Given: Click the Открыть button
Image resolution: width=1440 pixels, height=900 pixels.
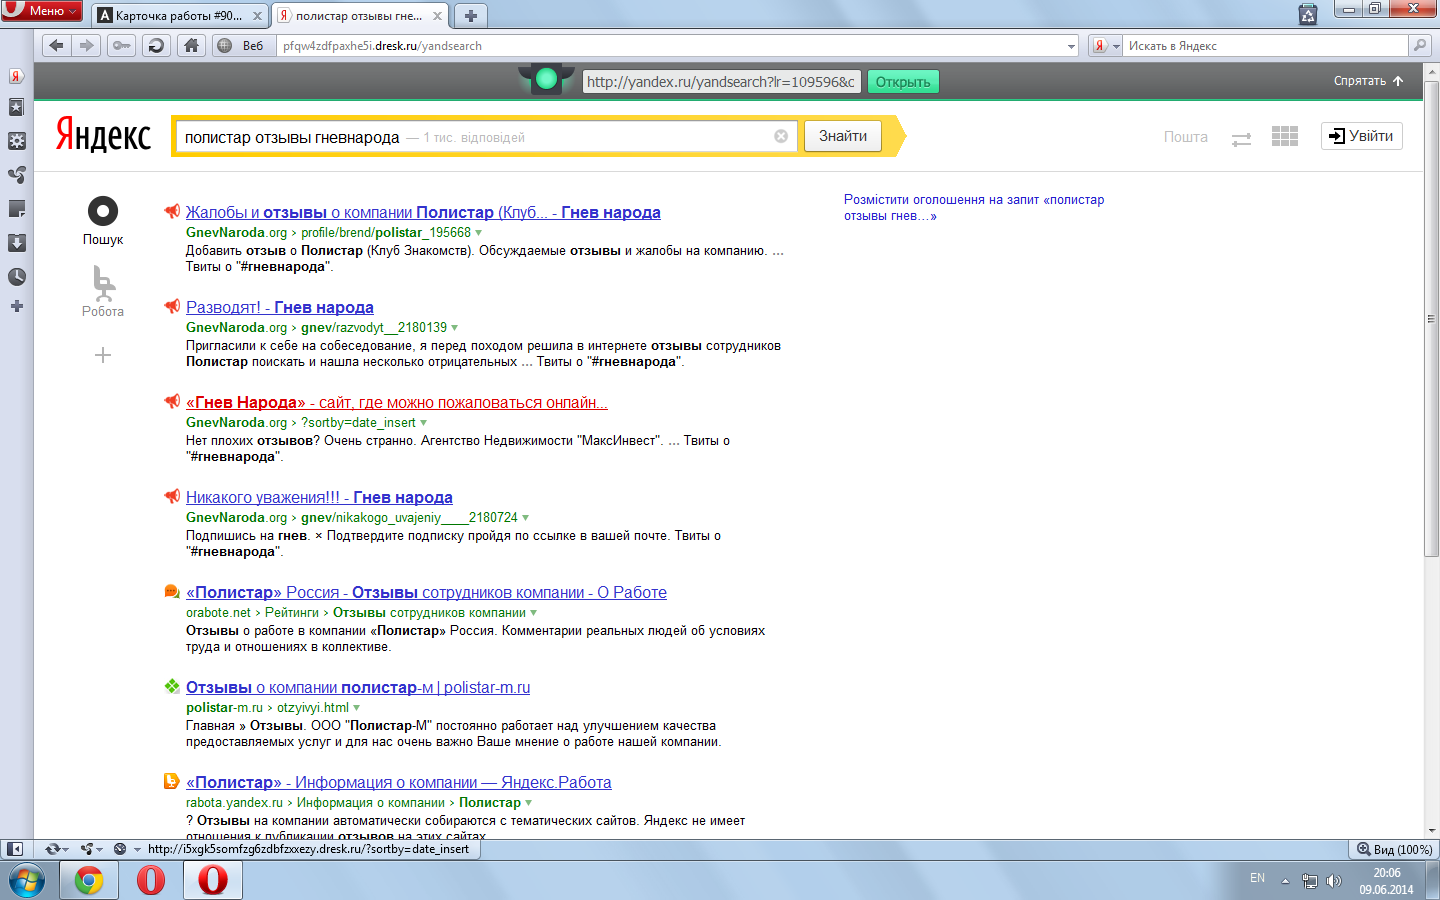Looking at the screenshot, I should (x=903, y=82).
